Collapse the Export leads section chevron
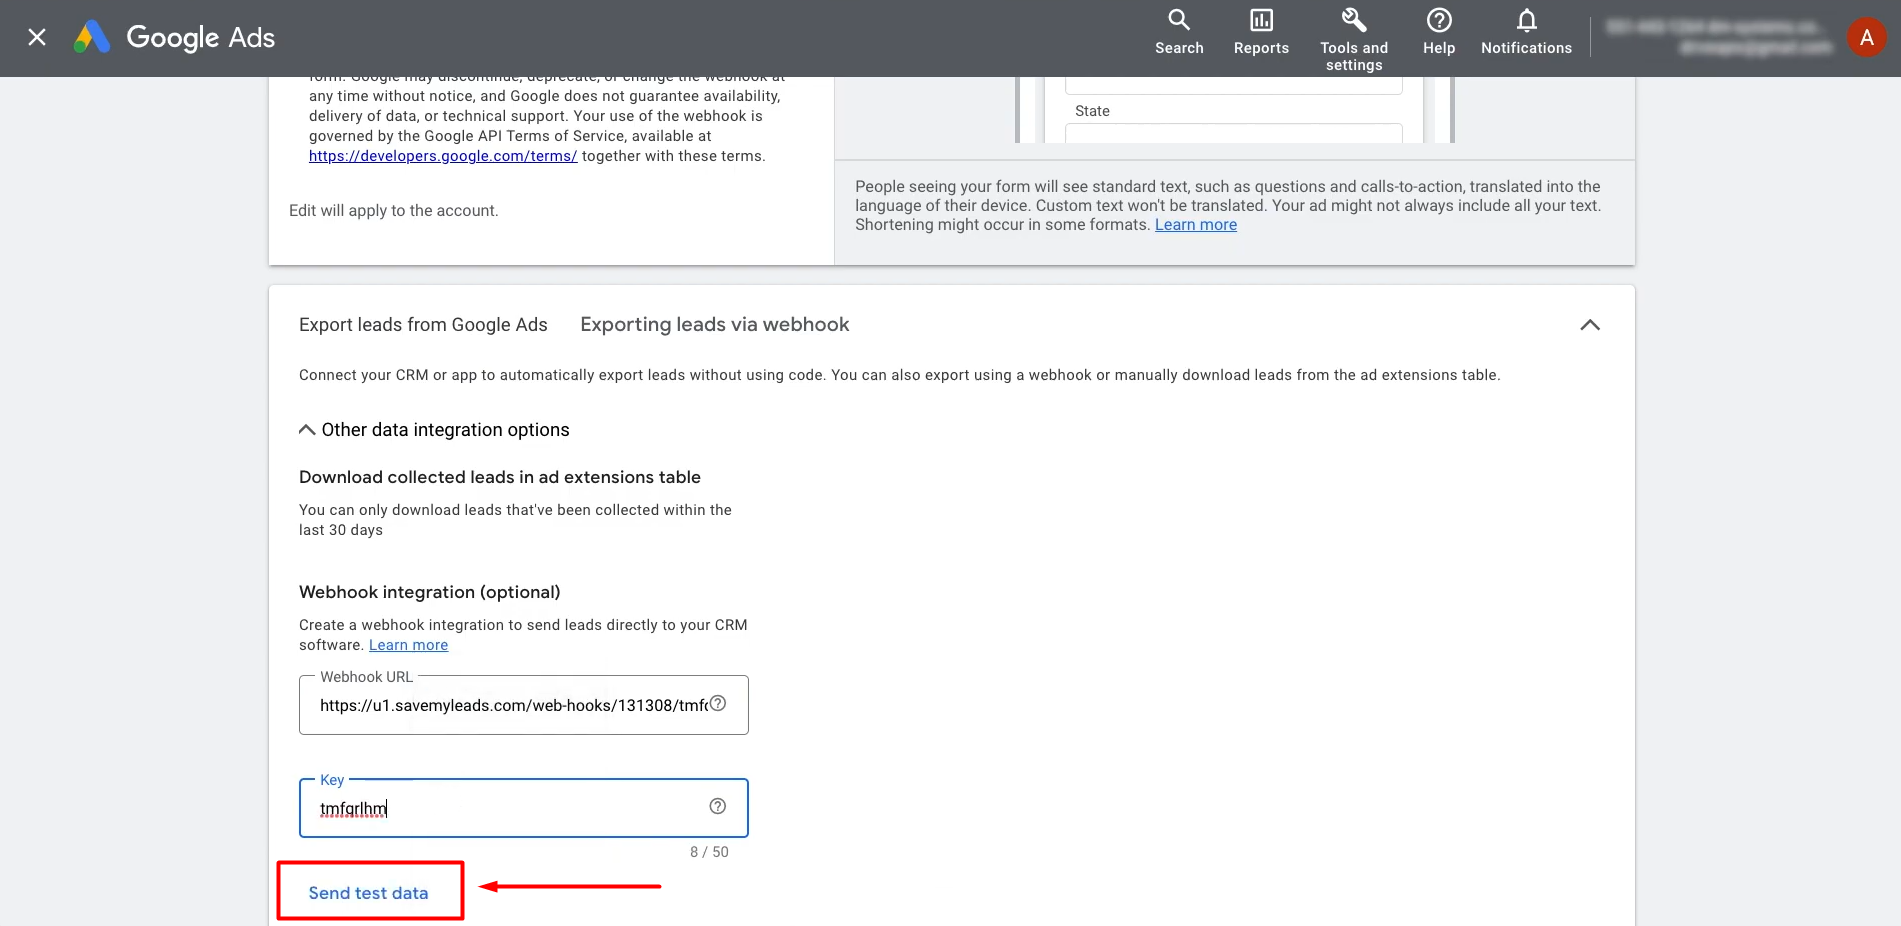Screen dimensions: 1901x926 coord(1589,325)
